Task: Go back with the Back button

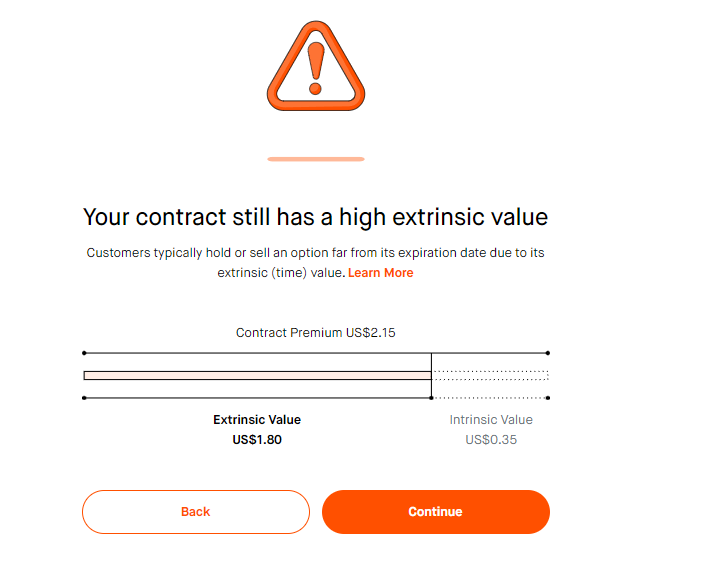Action: click(x=196, y=512)
